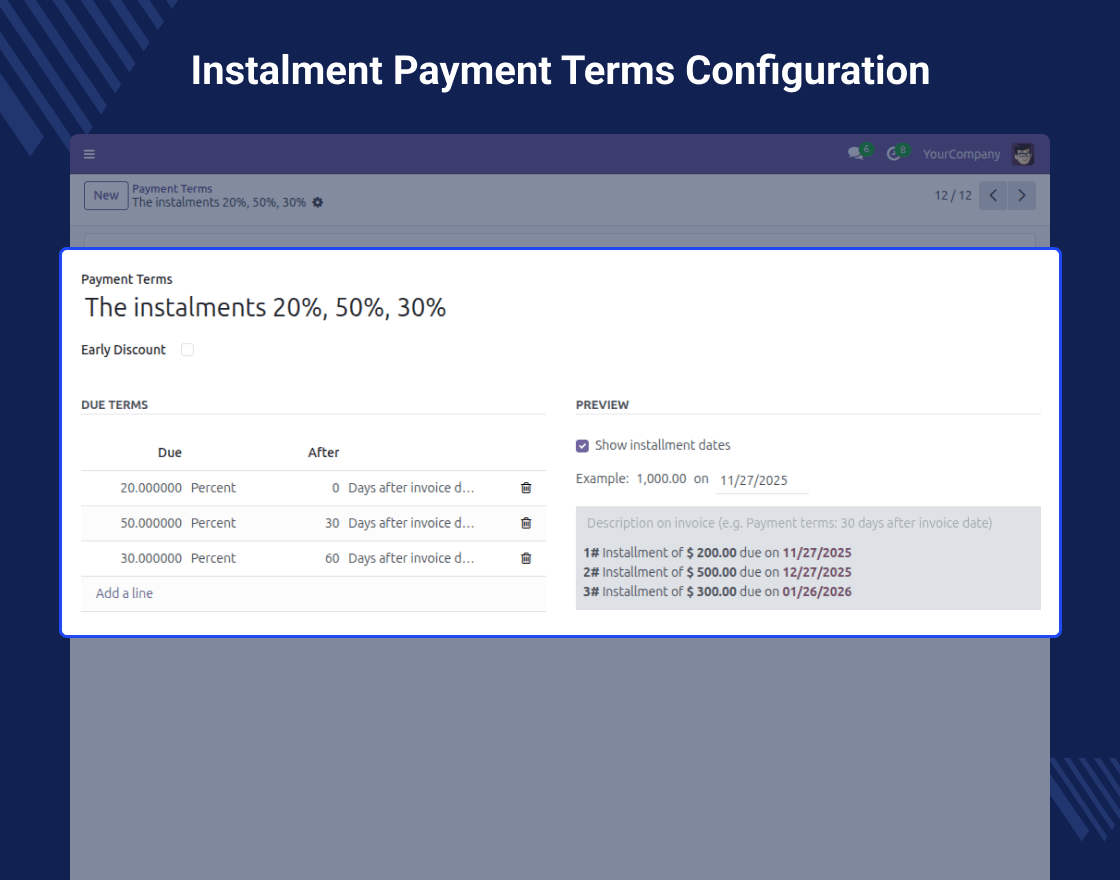The height and width of the screenshot is (880, 1120).
Task: Click the Description on invoice text area
Action: 808,523
